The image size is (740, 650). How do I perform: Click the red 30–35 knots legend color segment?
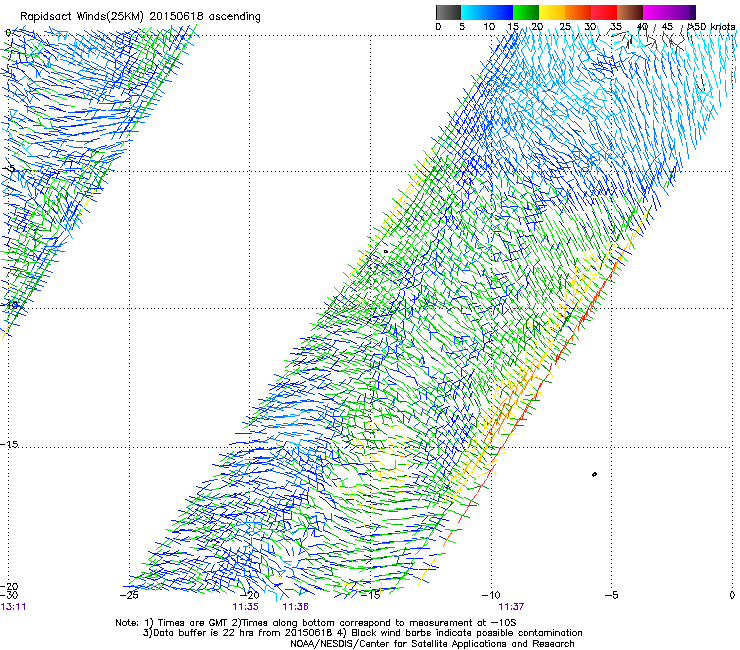click(604, 12)
